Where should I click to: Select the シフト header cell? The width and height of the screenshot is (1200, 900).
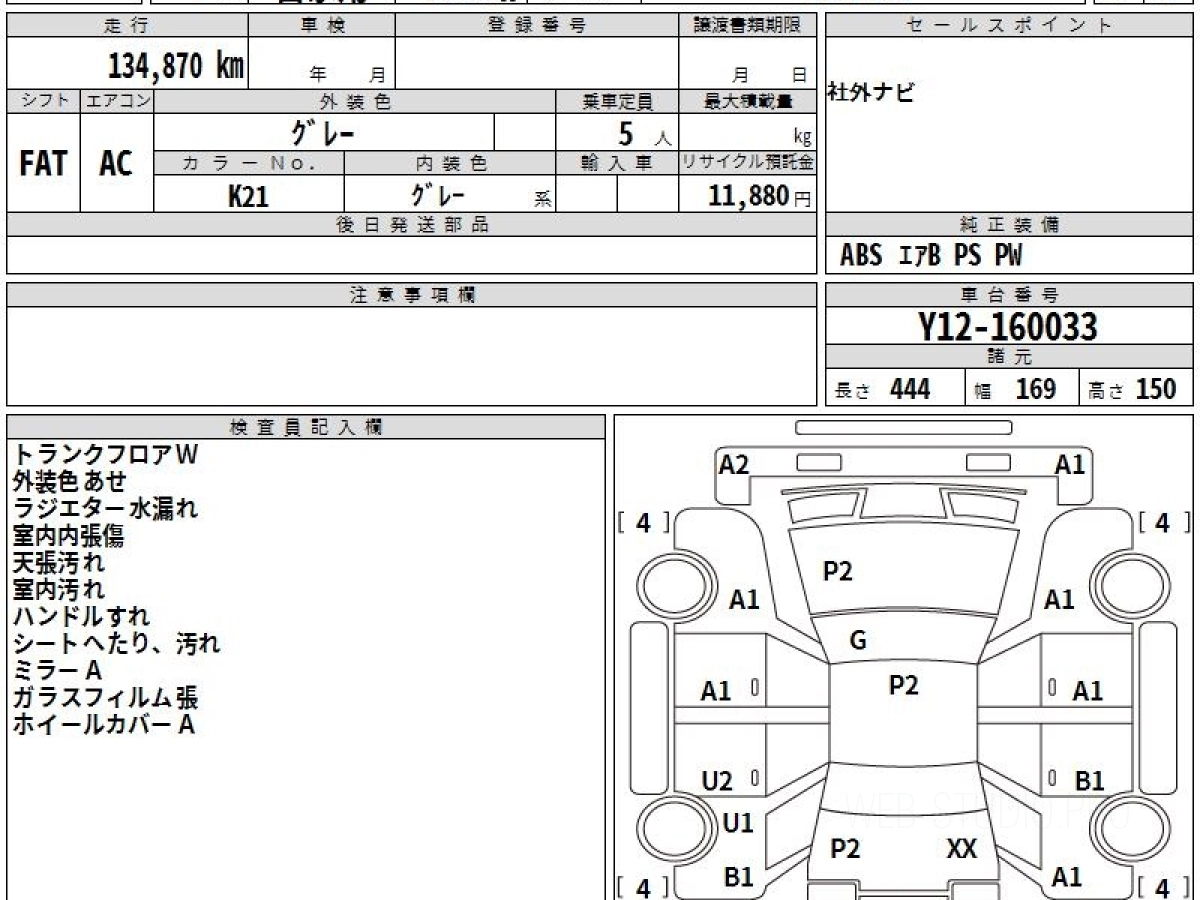coord(43,101)
